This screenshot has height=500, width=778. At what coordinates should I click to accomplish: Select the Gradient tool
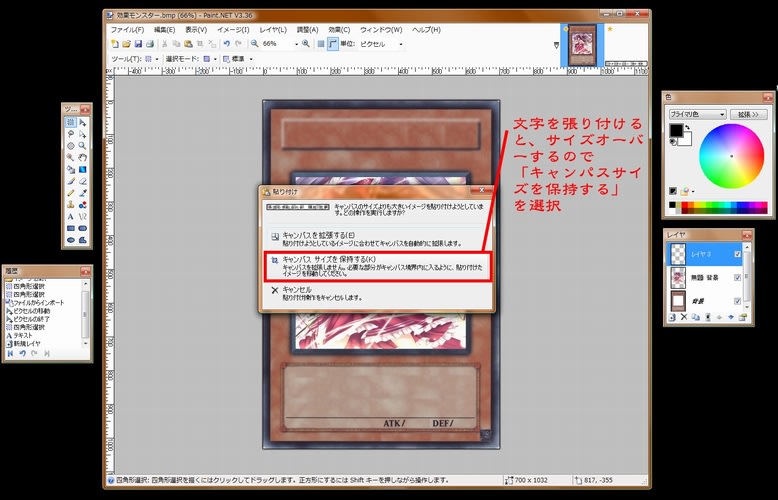point(82,170)
